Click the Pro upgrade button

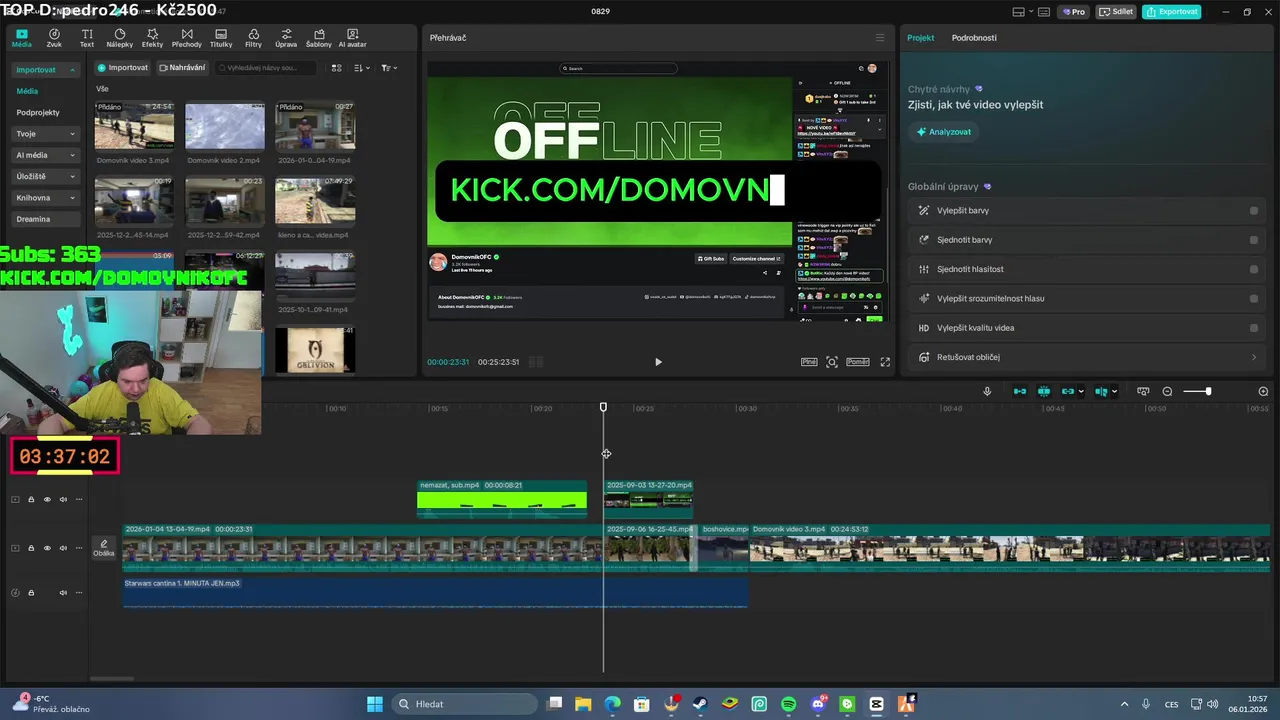(x=1074, y=12)
